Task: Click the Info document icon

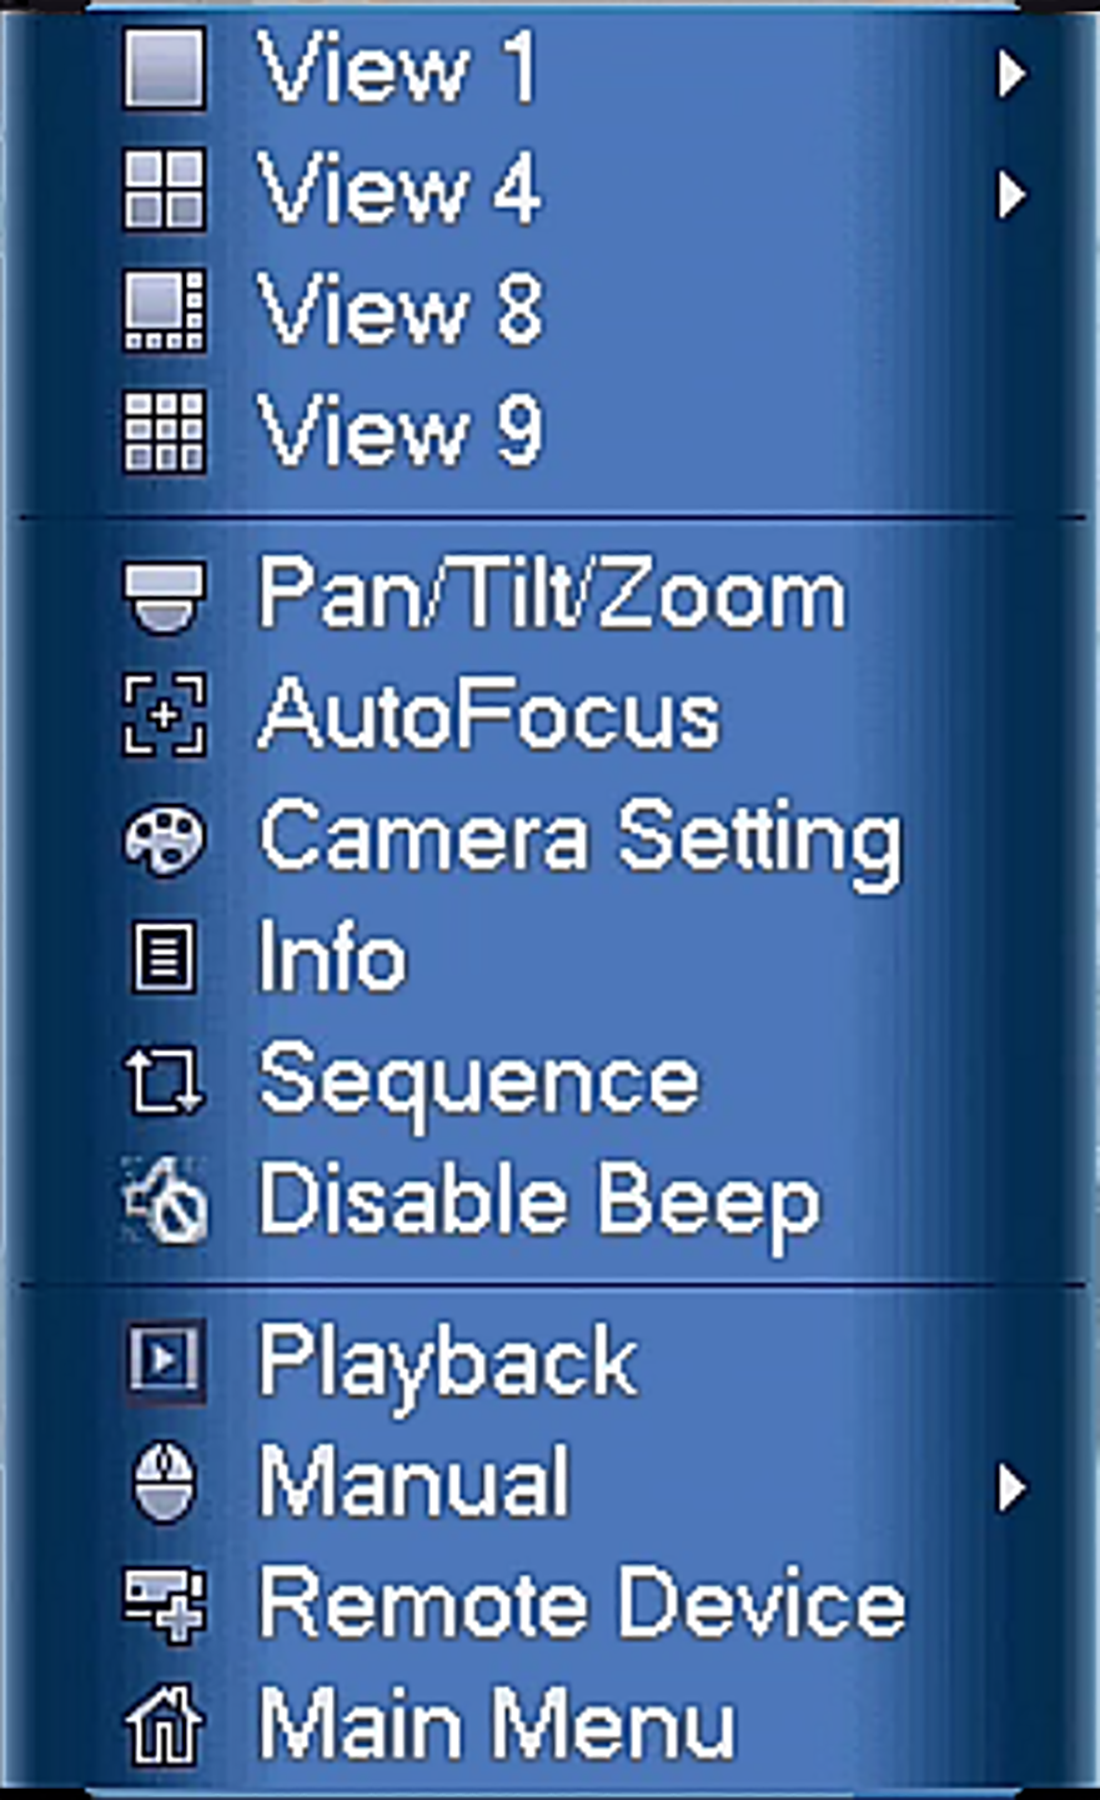Action: click(163, 959)
